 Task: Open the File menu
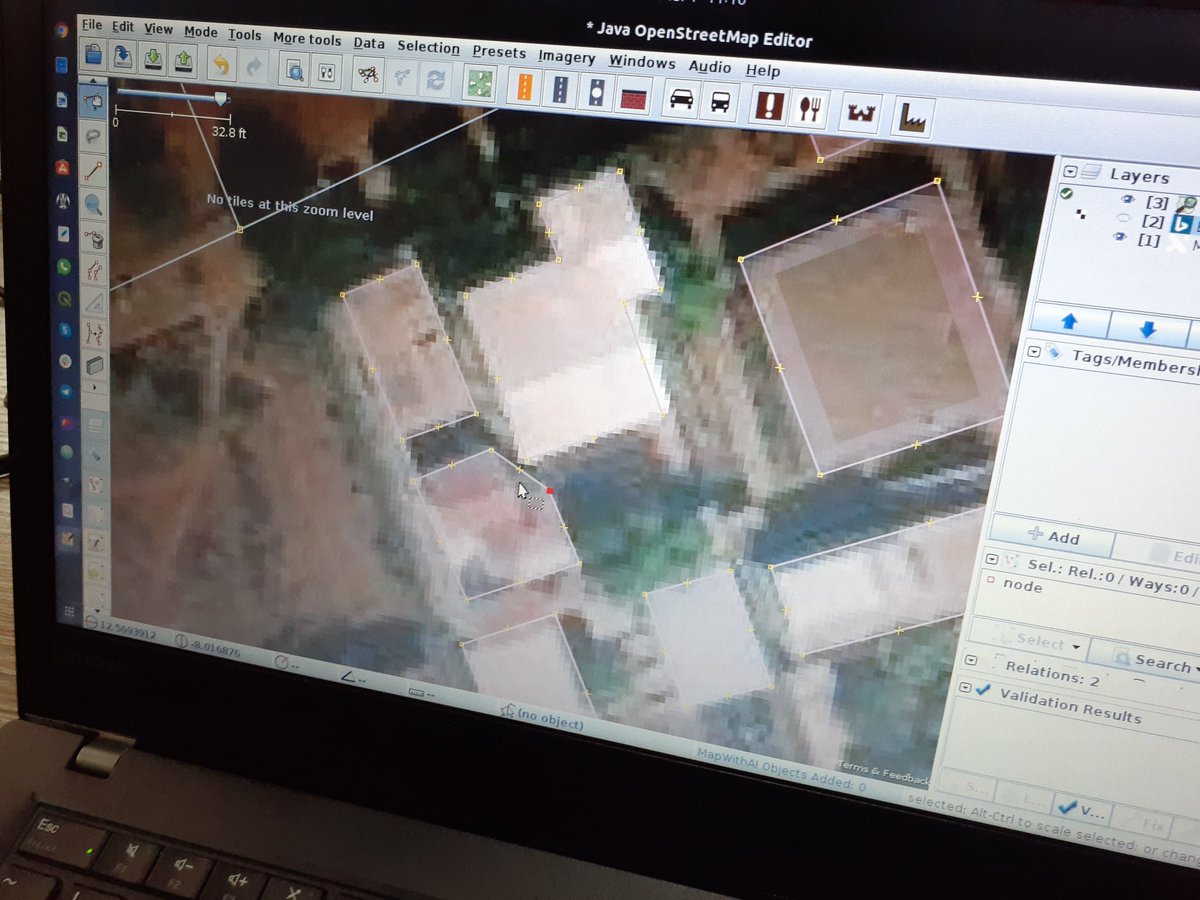pos(92,24)
